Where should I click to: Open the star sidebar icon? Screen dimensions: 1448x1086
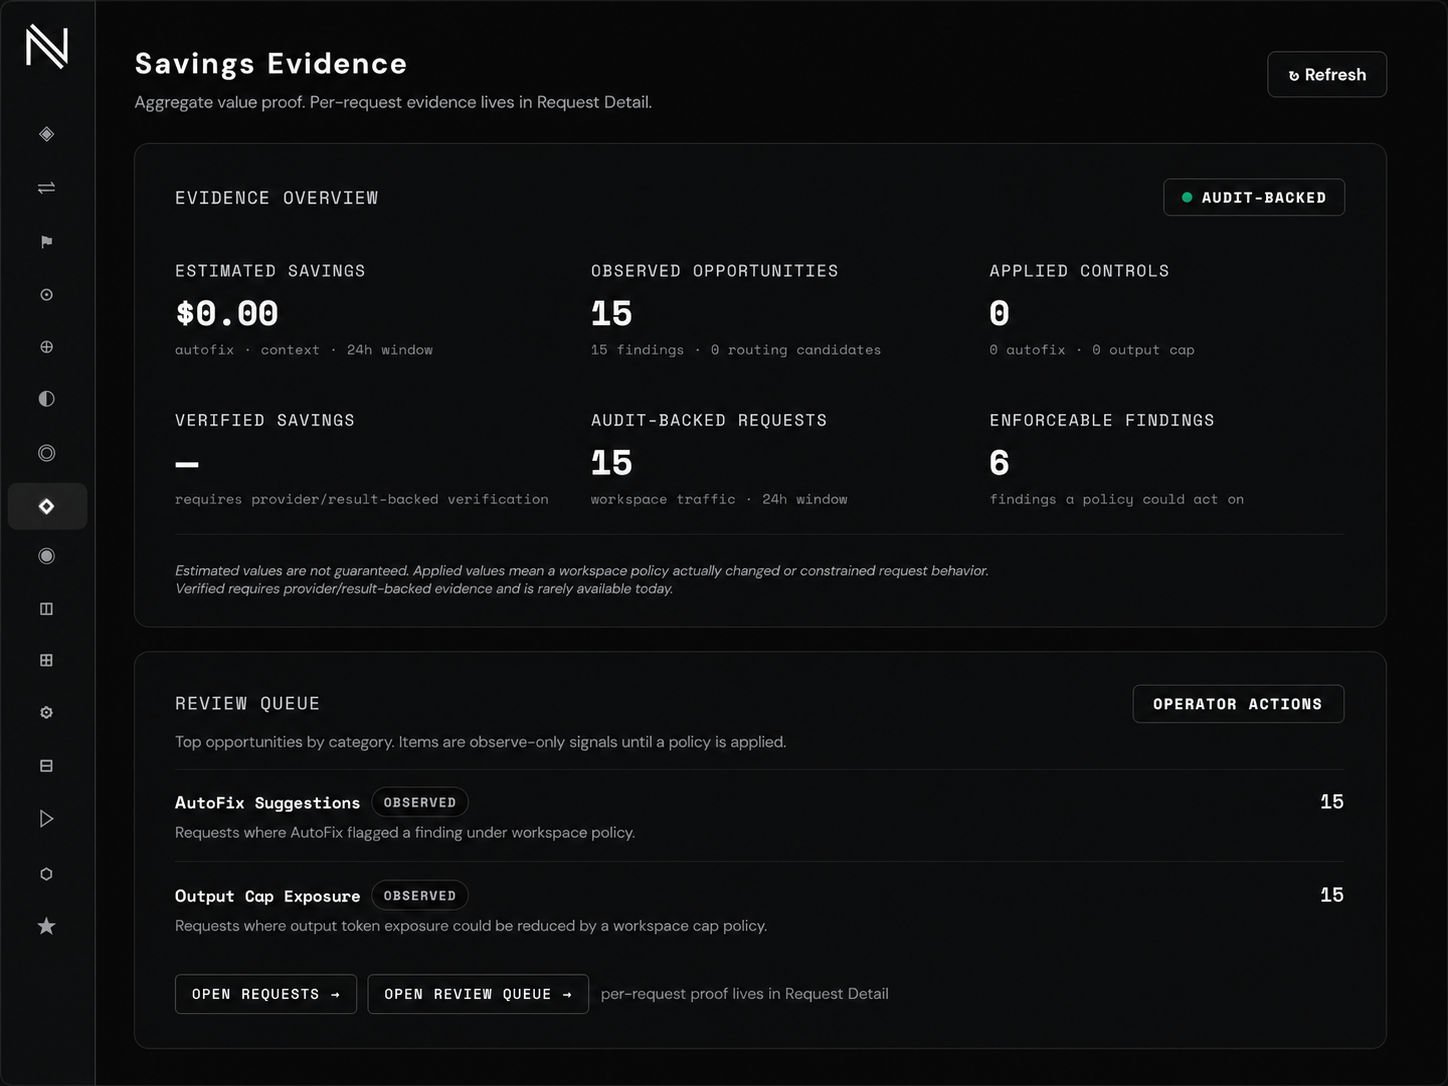(x=46, y=926)
